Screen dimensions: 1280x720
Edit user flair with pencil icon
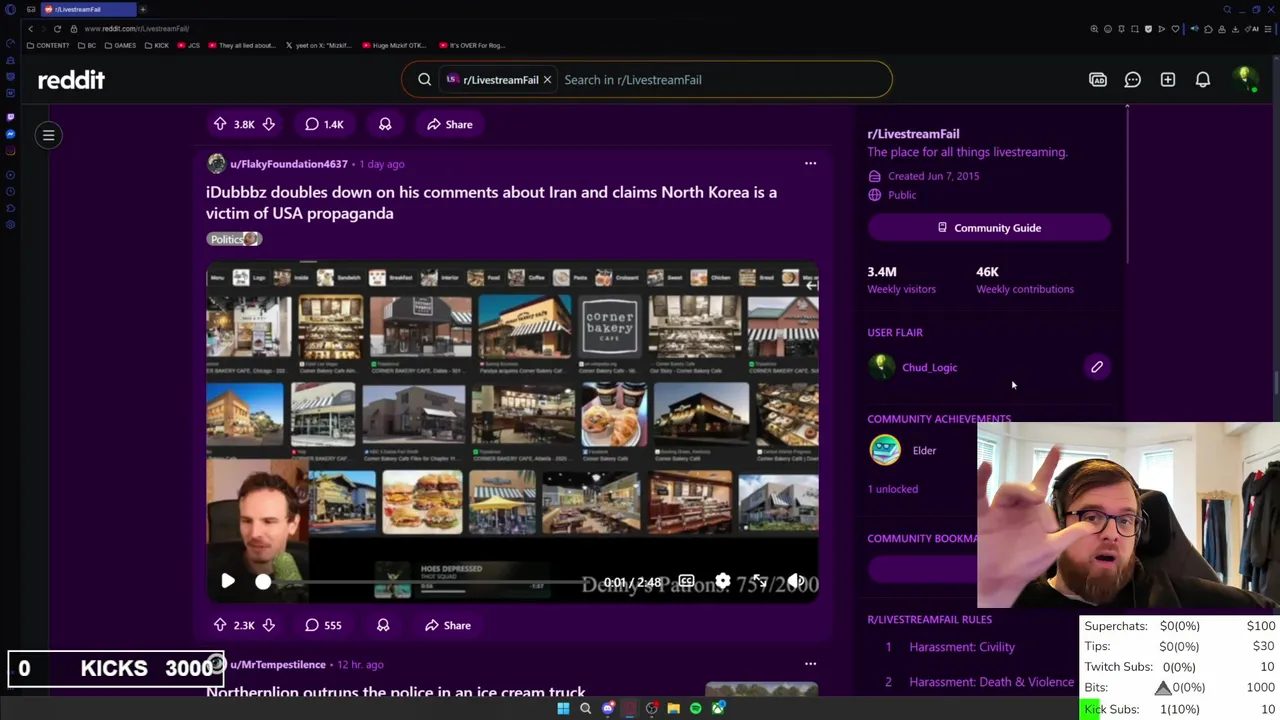[1097, 367]
